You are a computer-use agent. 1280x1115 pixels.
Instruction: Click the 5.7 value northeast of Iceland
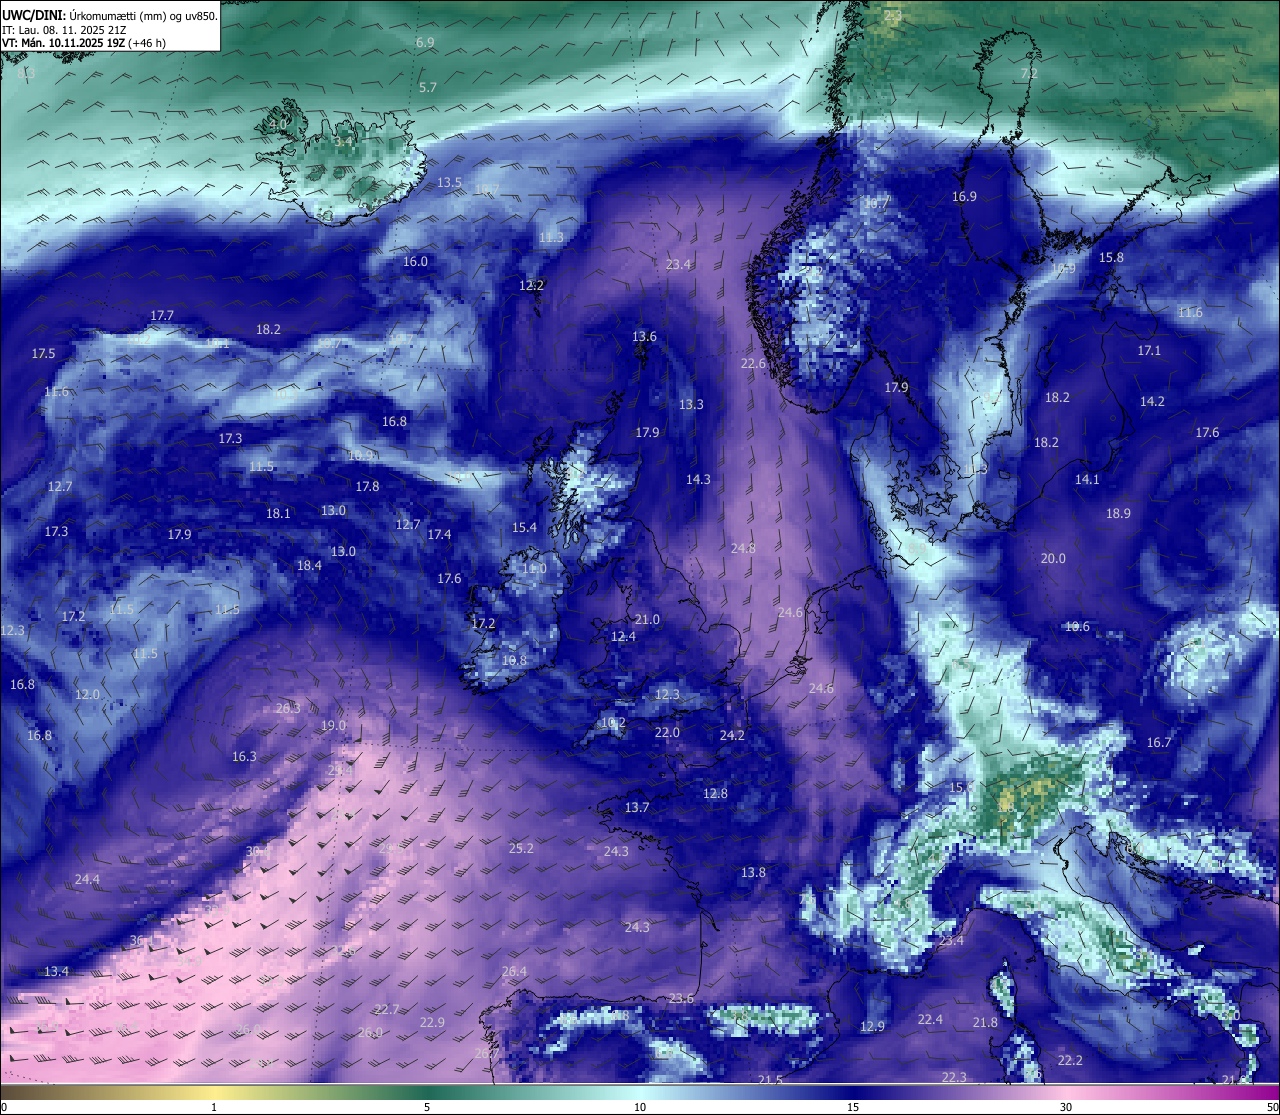[428, 88]
